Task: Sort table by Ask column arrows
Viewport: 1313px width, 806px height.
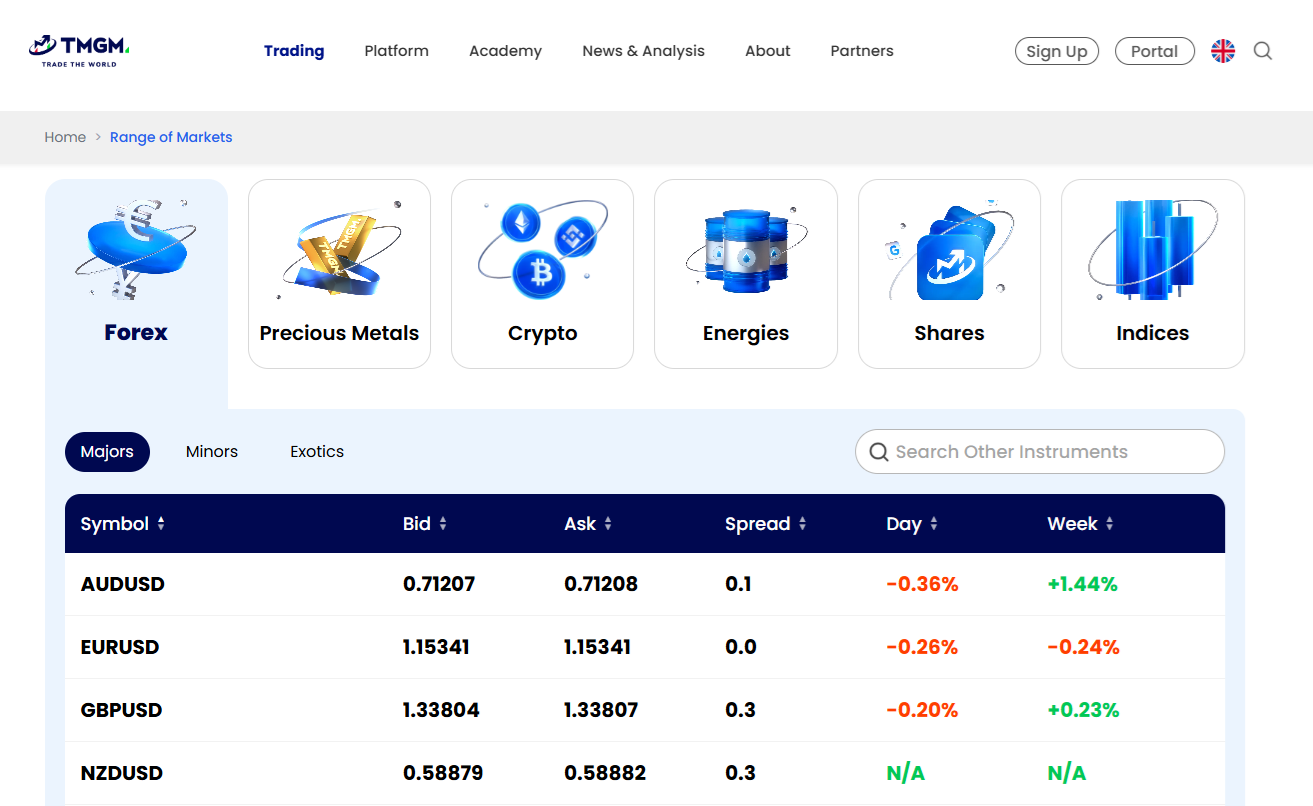Action: (x=608, y=524)
